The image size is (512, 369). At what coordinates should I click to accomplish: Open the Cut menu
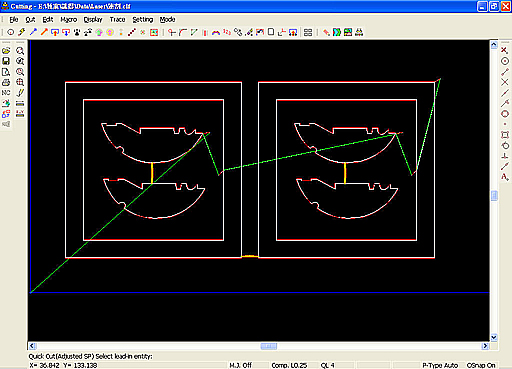click(x=30, y=20)
